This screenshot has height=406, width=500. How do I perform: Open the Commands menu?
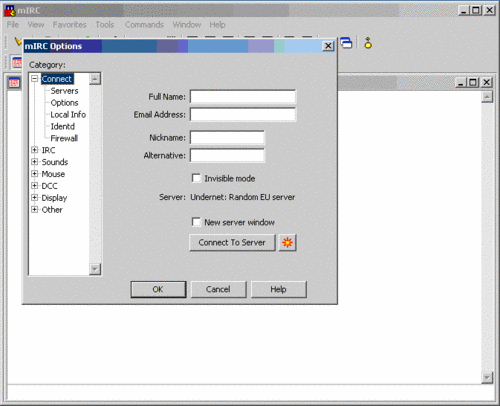144,25
